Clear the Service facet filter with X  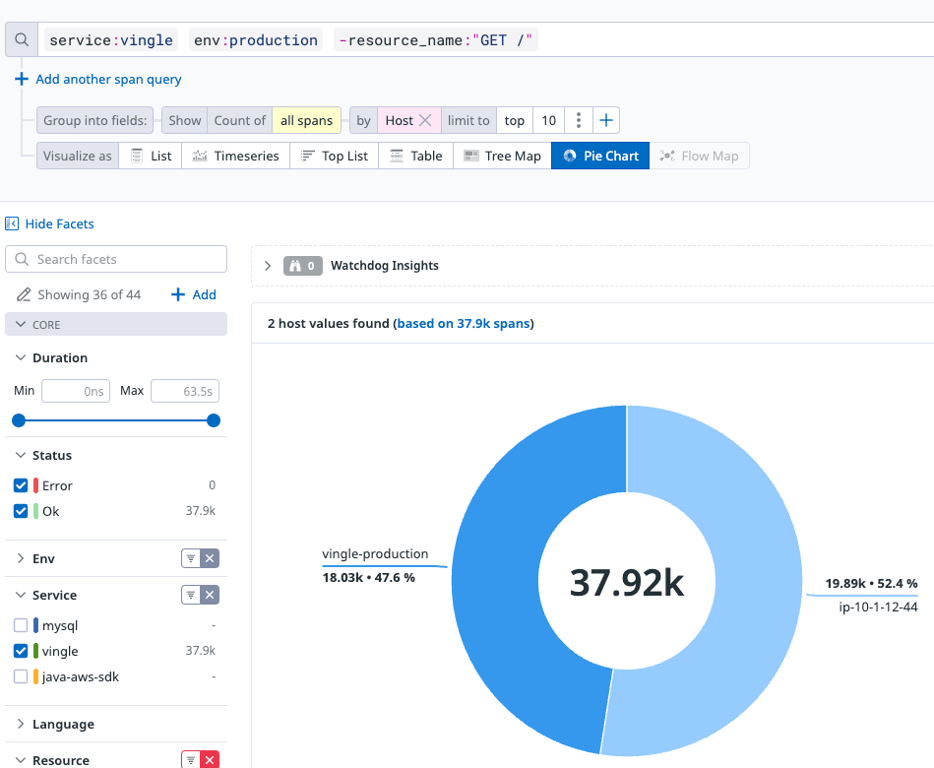210,595
